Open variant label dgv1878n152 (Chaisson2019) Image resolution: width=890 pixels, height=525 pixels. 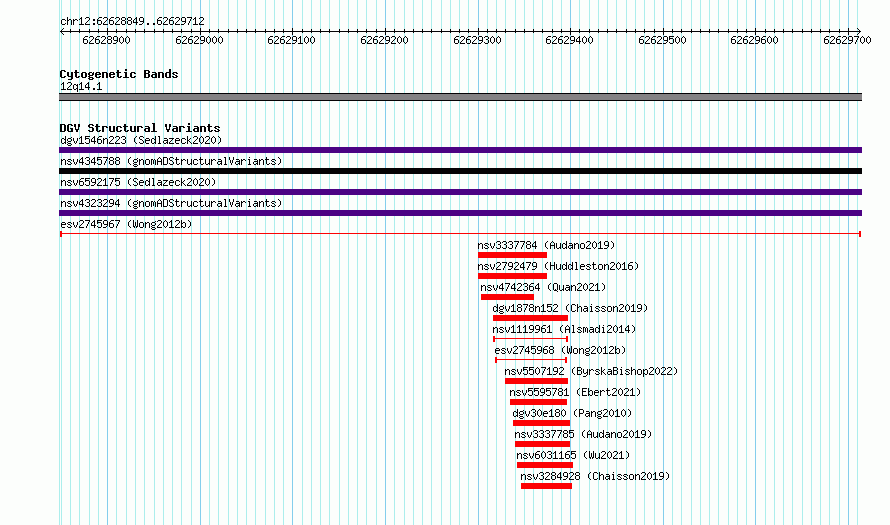[570, 308]
